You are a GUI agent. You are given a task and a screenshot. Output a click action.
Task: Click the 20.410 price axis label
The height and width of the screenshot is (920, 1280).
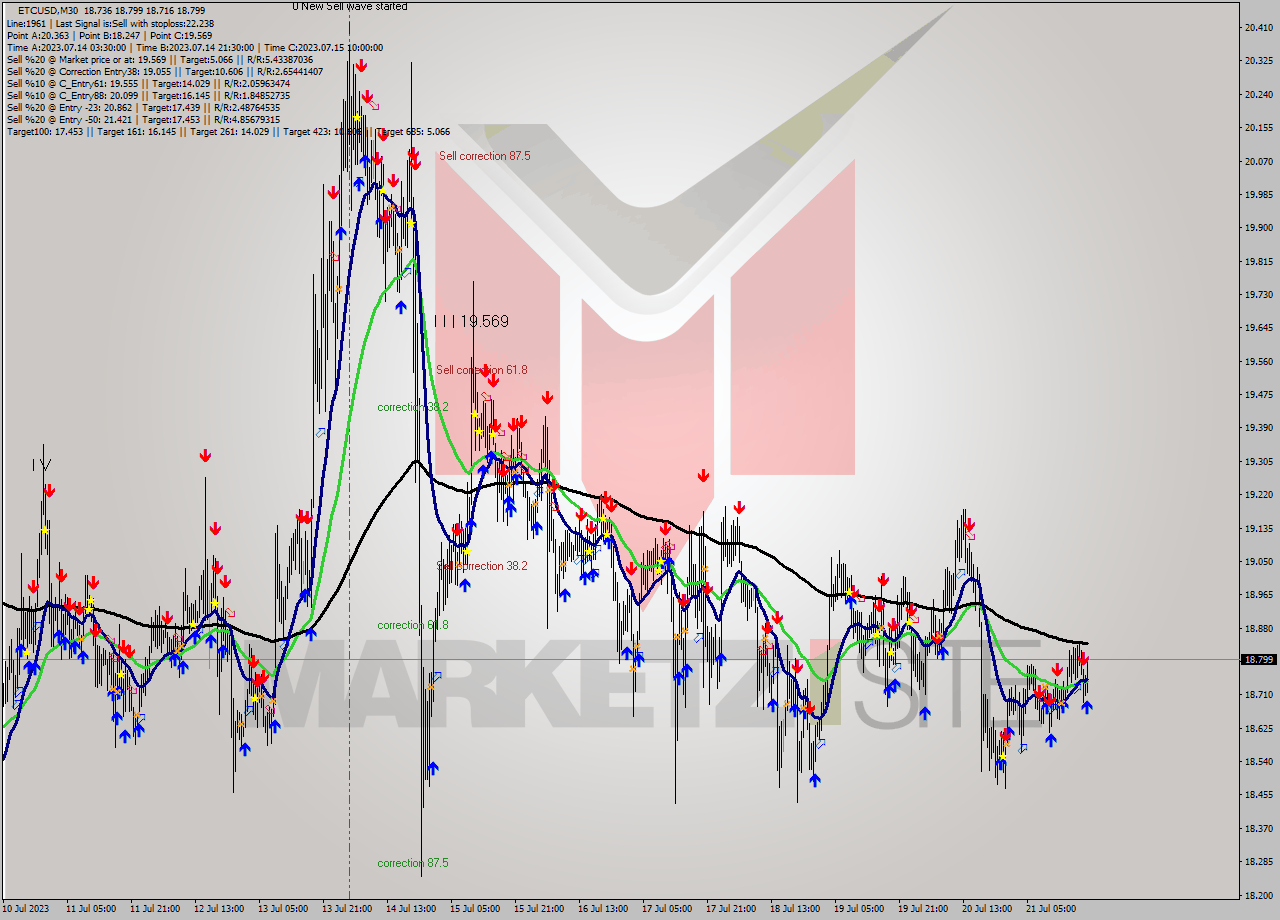tap(1258, 27)
